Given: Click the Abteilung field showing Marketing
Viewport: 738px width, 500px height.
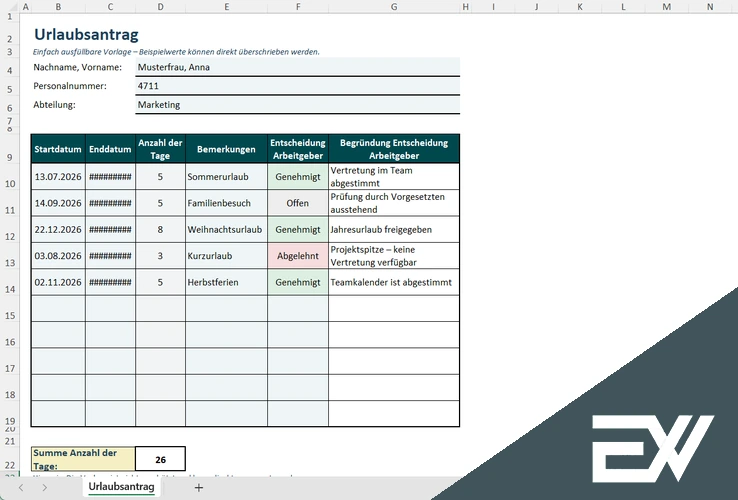Looking at the screenshot, I should (297, 105).
